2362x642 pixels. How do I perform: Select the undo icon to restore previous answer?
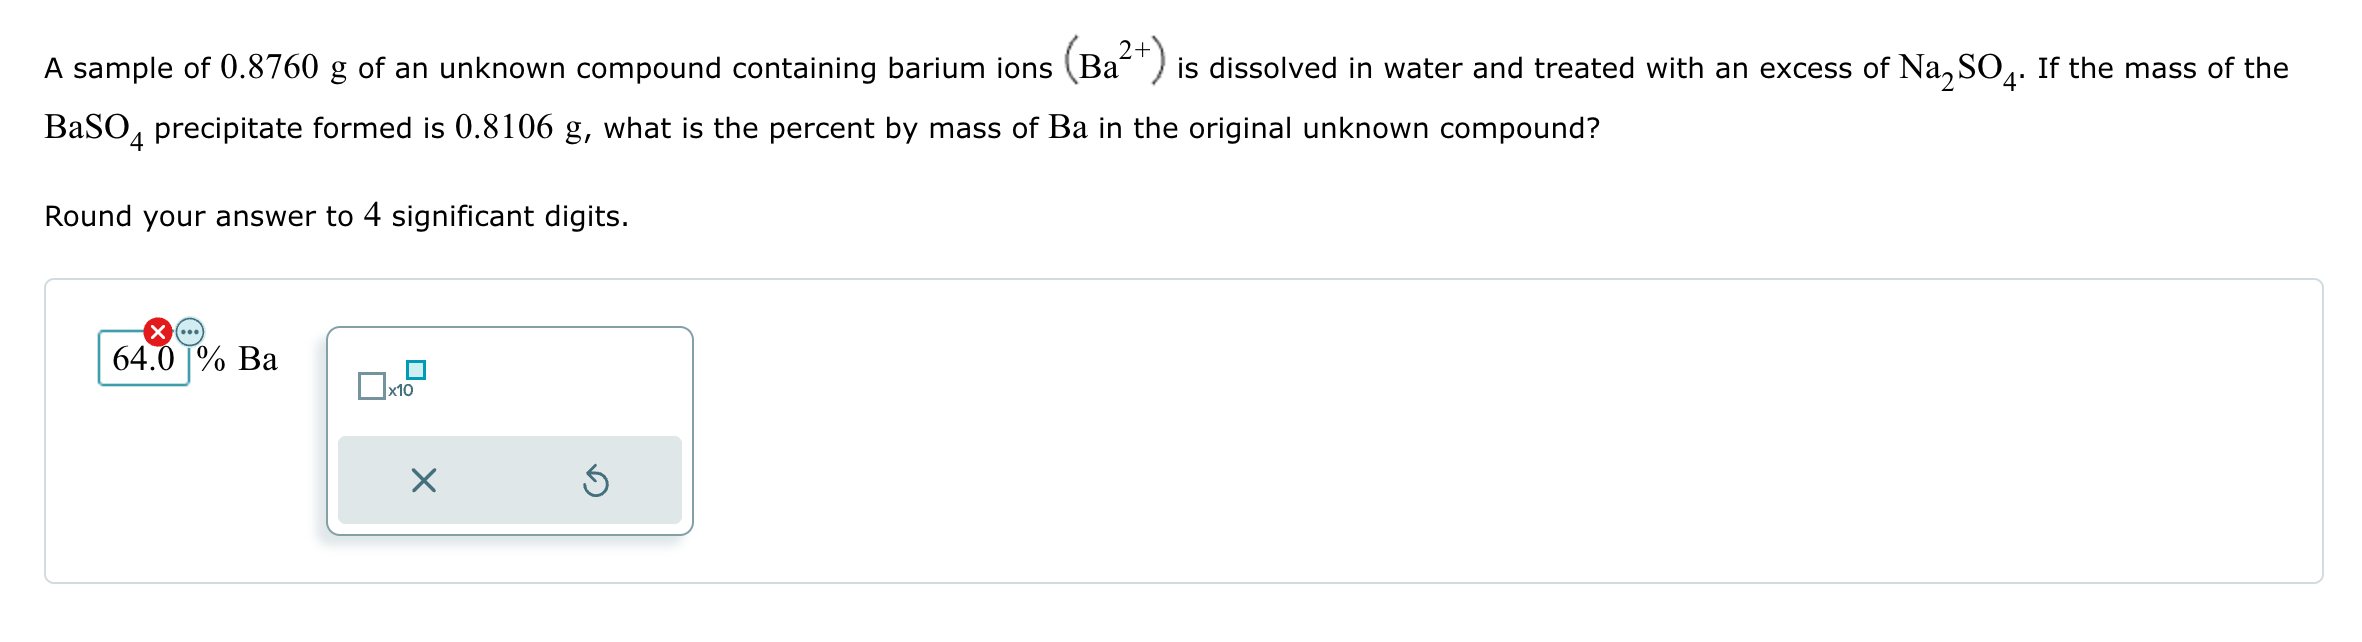(x=596, y=483)
